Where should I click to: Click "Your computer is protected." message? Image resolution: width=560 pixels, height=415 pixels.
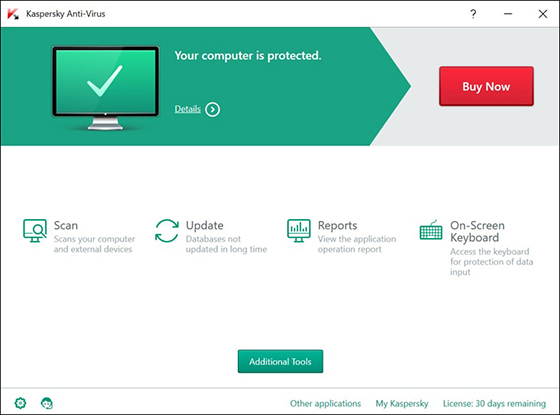click(248, 56)
